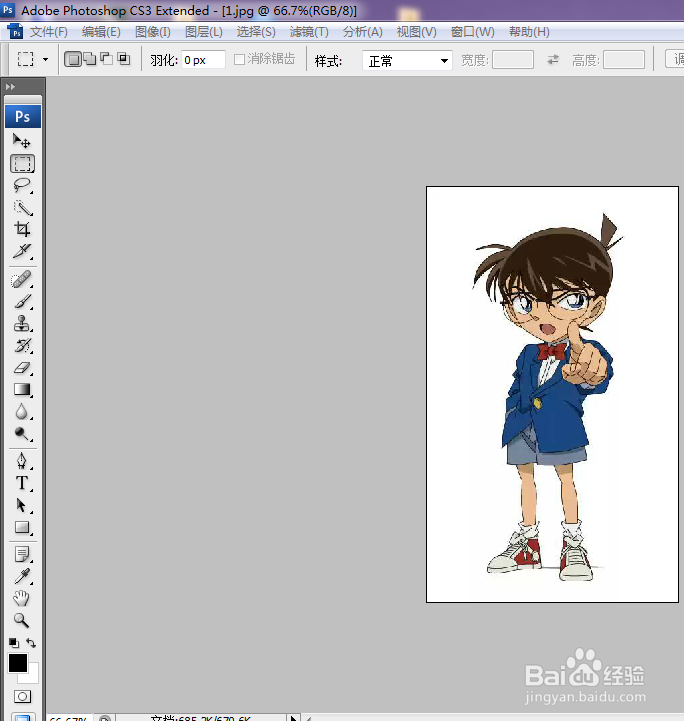Choose Subtract from Selection mode
The width and height of the screenshot is (684, 721).
point(107,59)
